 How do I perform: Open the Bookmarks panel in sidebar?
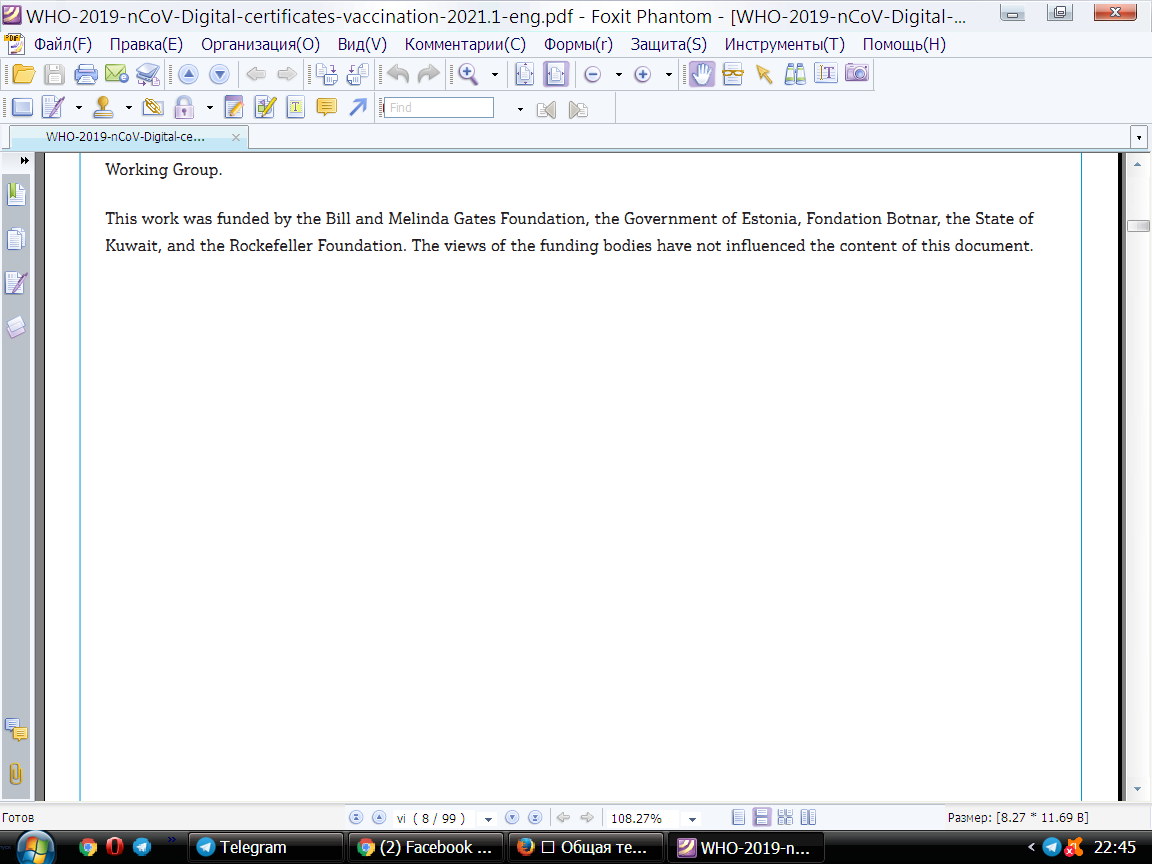pyautogui.click(x=16, y=195)
